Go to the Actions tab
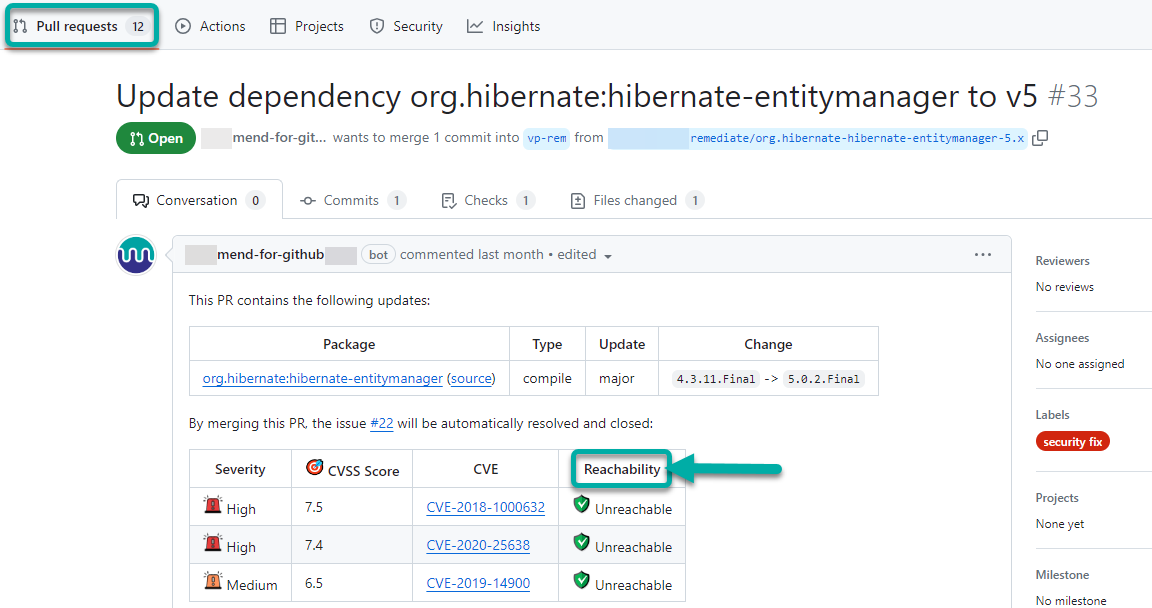 (210, 27)
